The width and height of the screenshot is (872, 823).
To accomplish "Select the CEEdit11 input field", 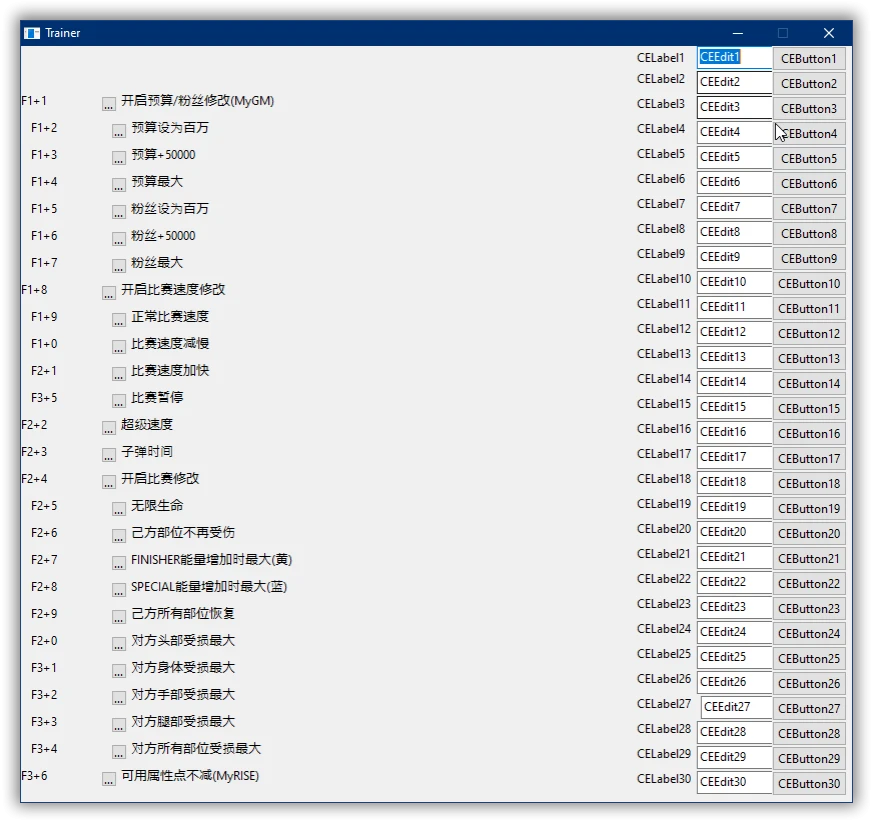I will [x=735, y=308].
